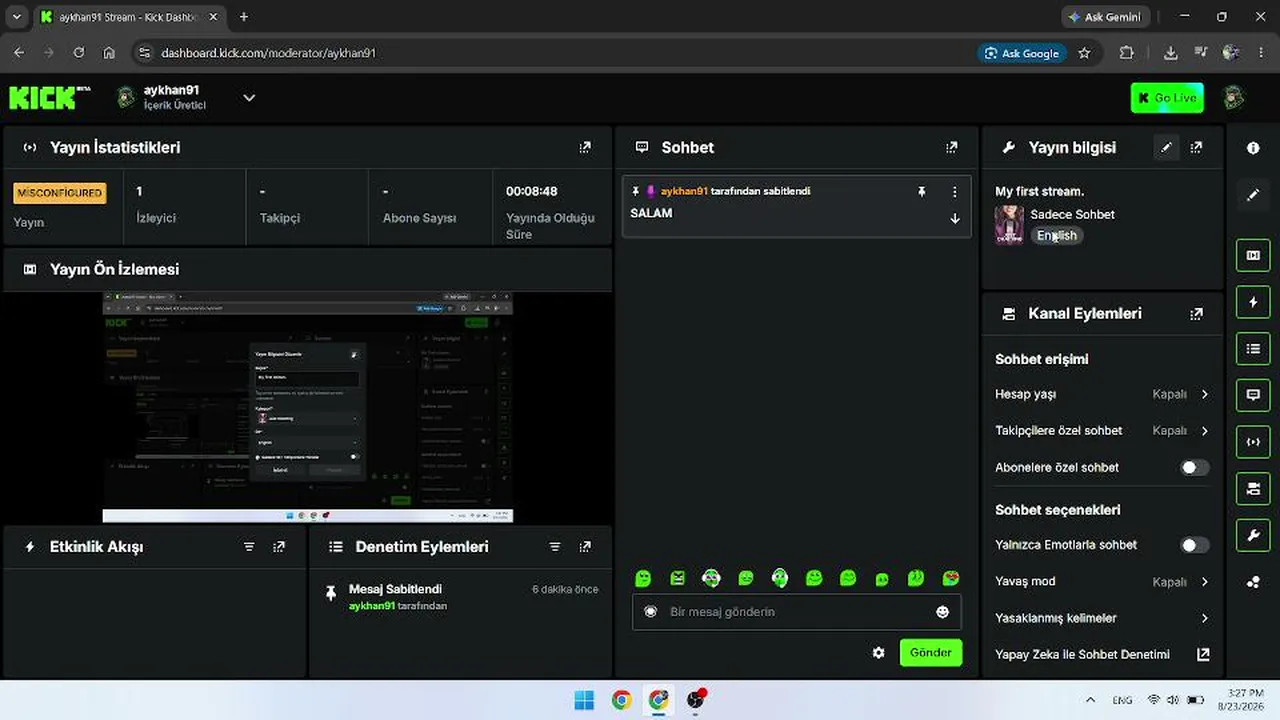Toggle Abonelere özel sohbet switch
This screenshot has height=720, width=1280.
[x=1194, y=468]
